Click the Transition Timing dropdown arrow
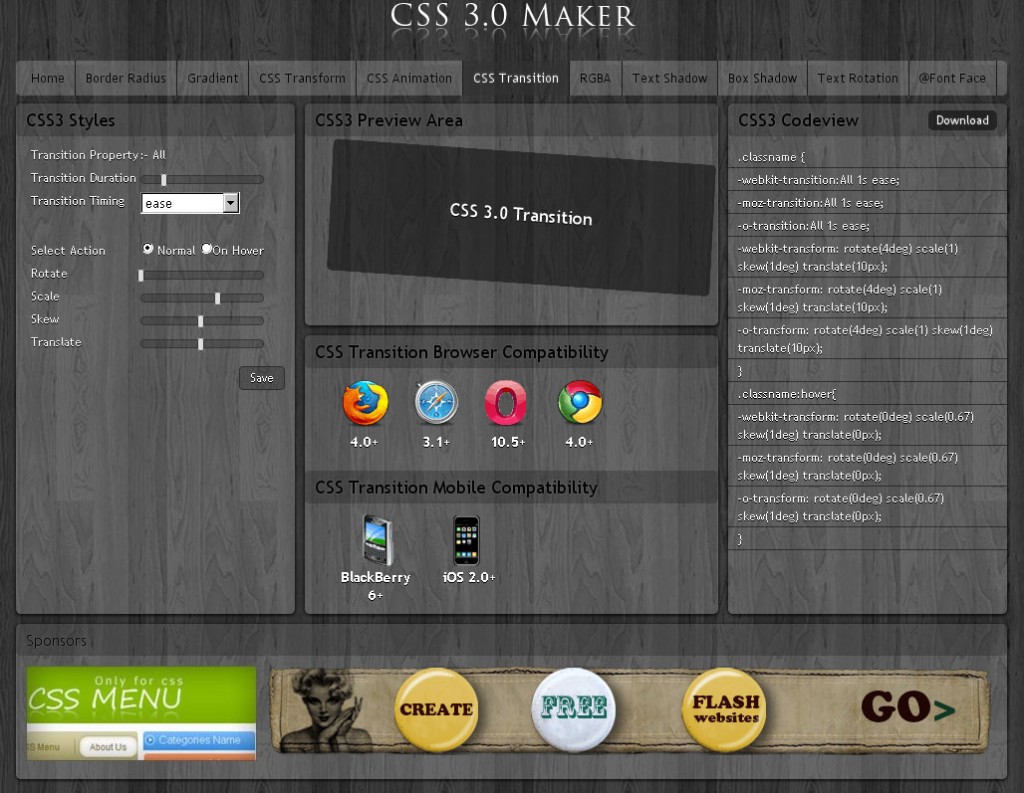1024x793 pixels. 232,203
